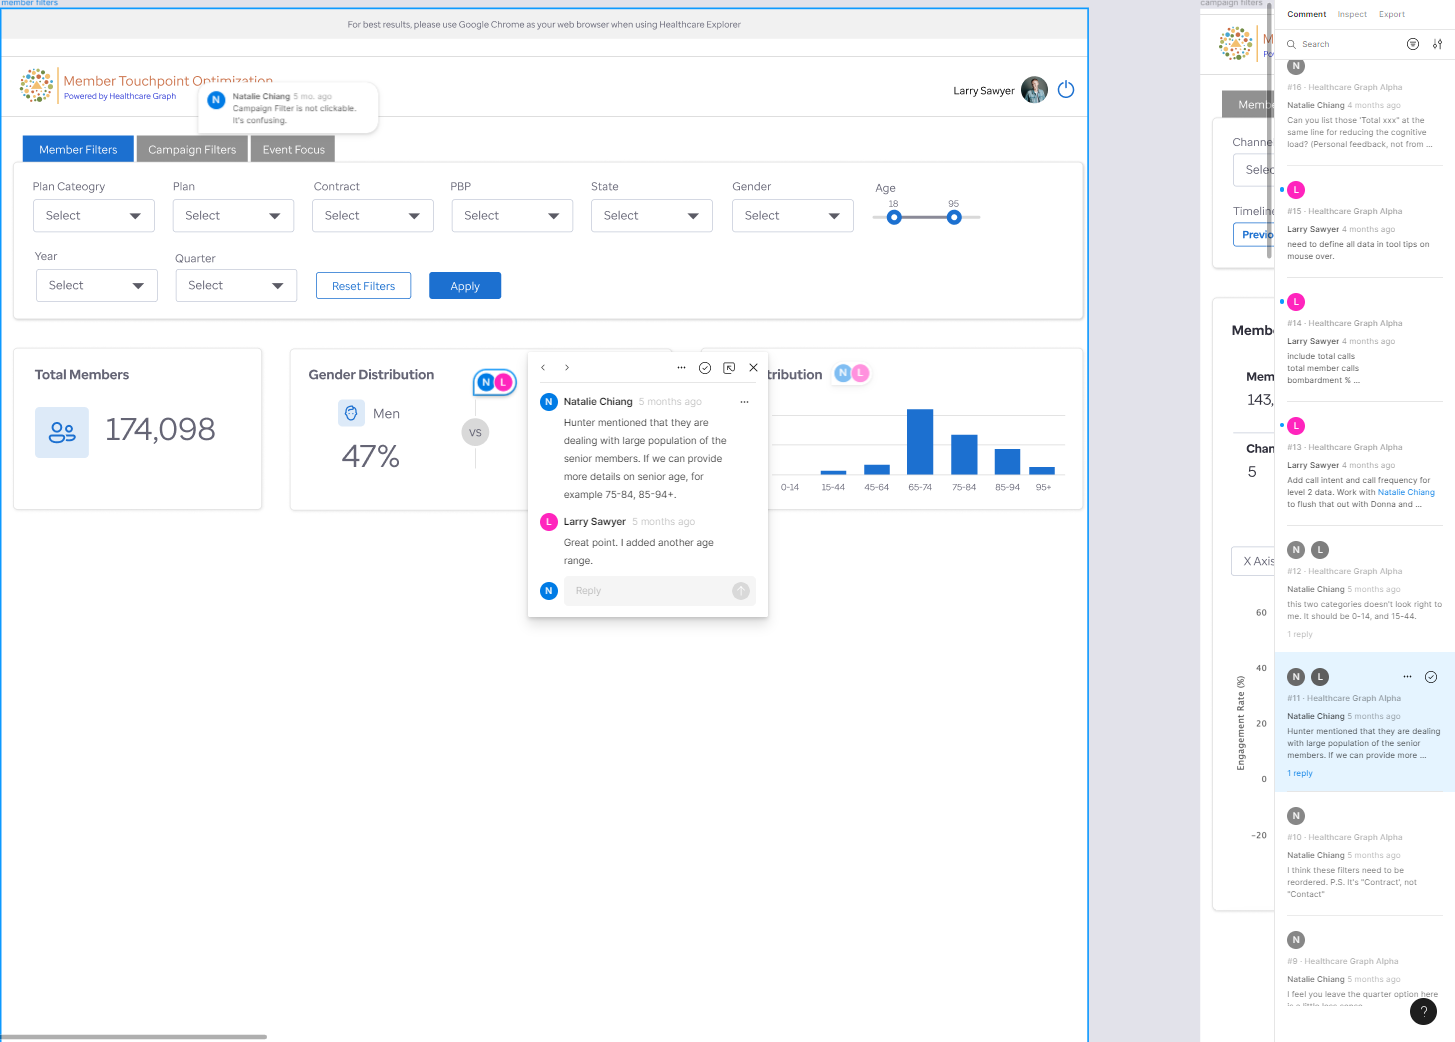
Task: Click the 174,098 total members value
Action: tap(160, 430)
